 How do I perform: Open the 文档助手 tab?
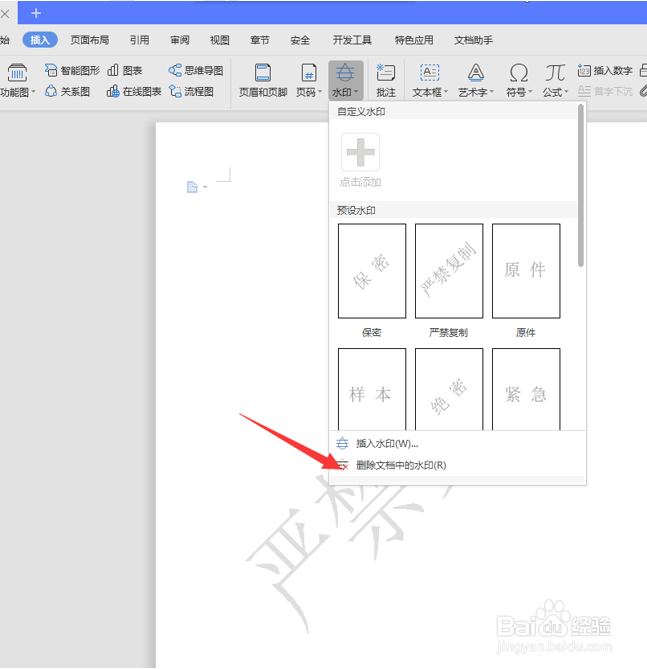coord(473,40)
